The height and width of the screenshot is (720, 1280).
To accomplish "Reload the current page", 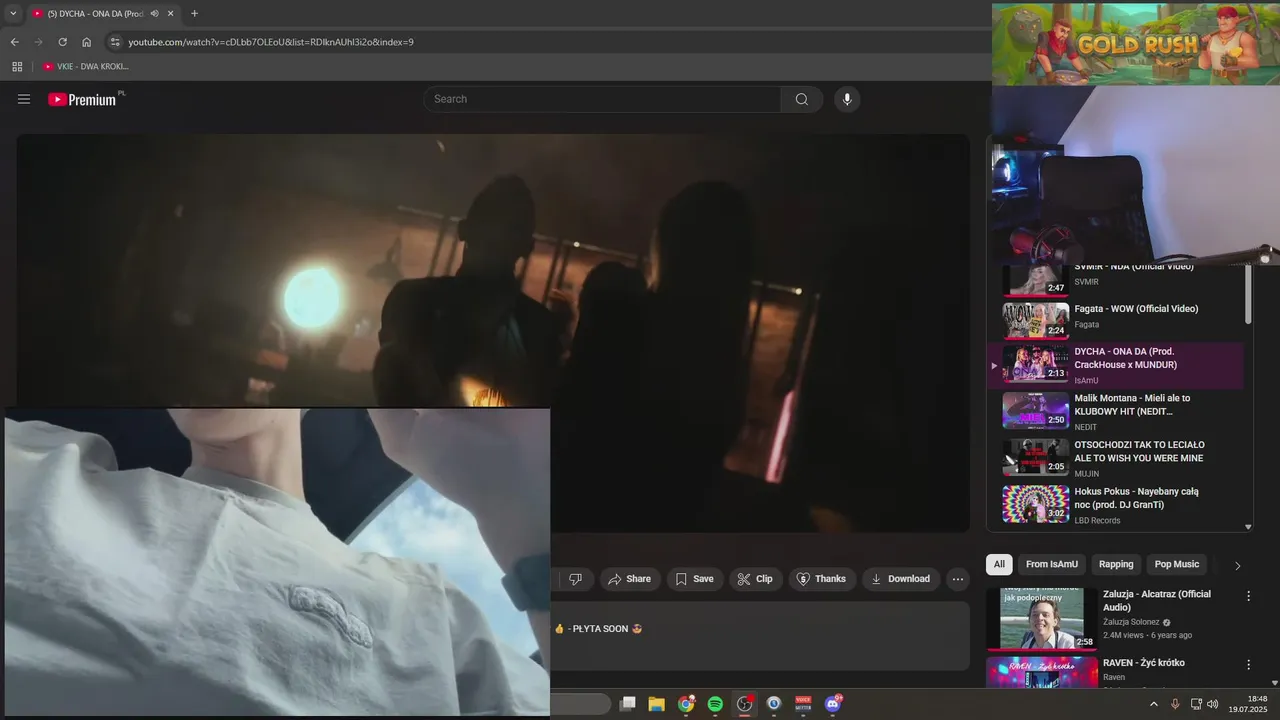I will (x=62, y=42).
